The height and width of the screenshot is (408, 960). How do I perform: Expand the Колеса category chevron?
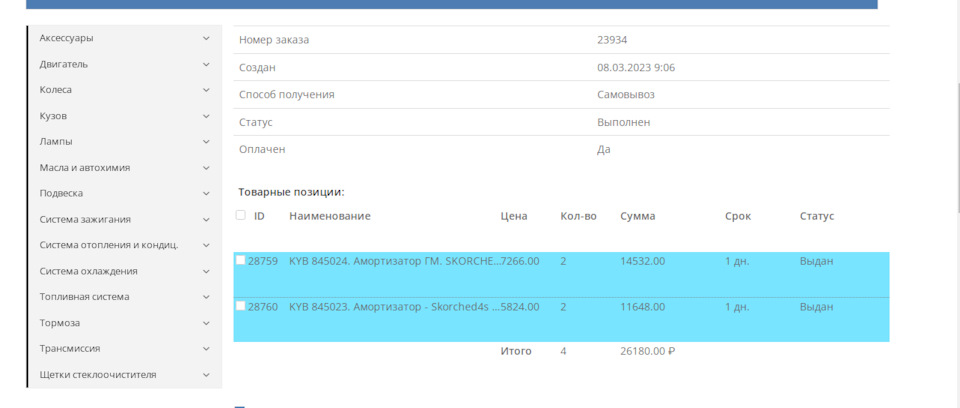[x=206, y=90]
